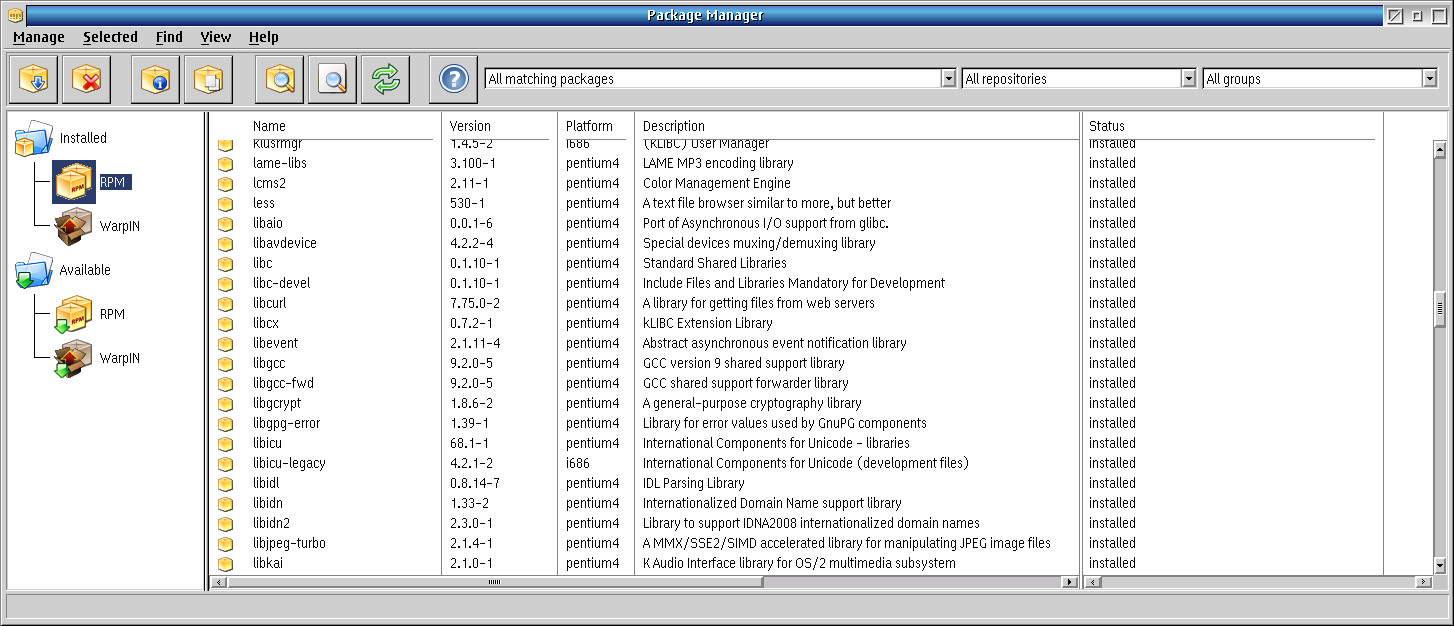Image resolution: width=1454 pixels, height=626 pixels.
Task: Sort by the Platform column header
Action: click(x=589, y=126)
